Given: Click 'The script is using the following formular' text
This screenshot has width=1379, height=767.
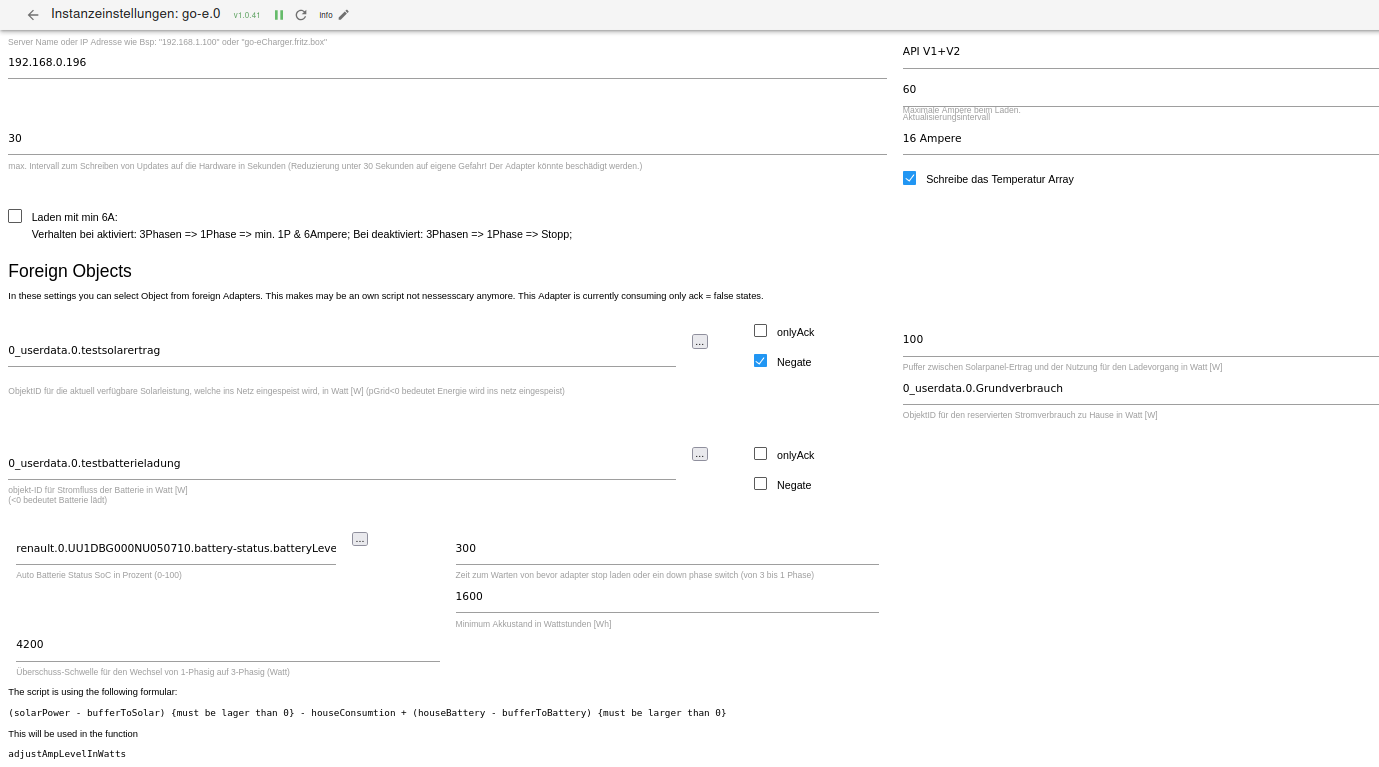Looking at the screenshot, I should coord(93,692).
